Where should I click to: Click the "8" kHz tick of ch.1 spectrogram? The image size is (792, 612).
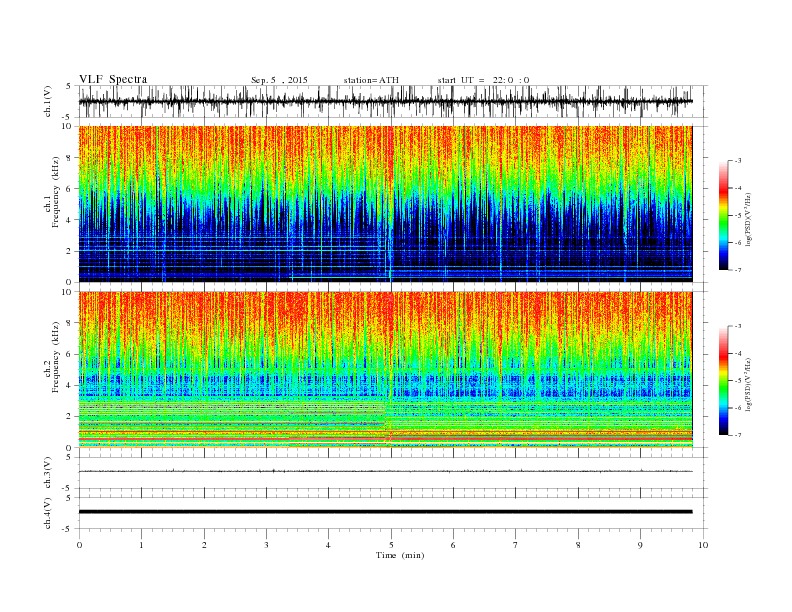[69, 158]
